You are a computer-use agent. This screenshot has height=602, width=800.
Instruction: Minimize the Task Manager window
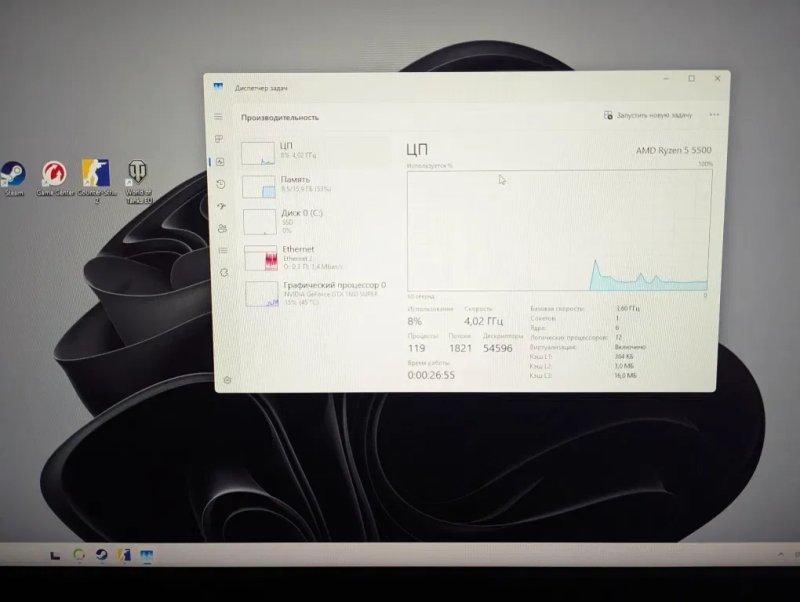click(666, 79)
